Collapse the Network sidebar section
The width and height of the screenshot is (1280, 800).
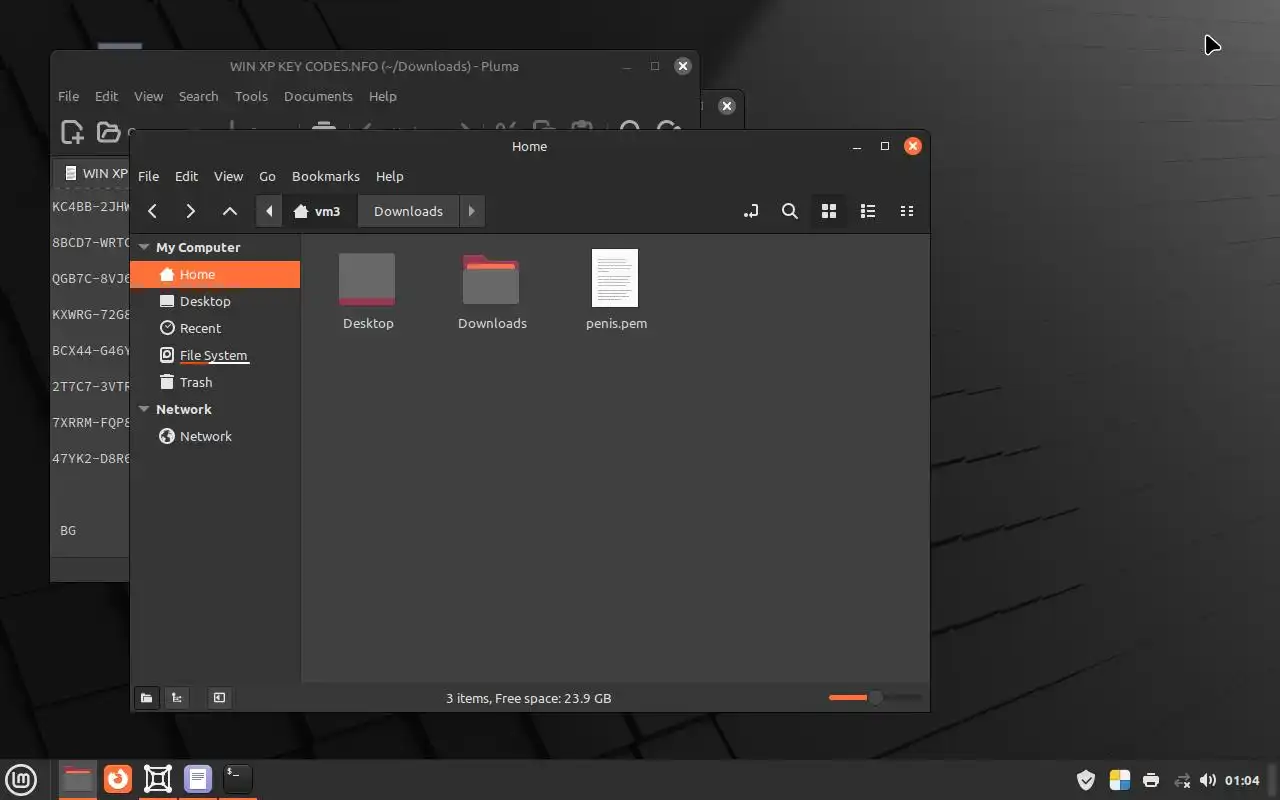(x=144, y=409)
